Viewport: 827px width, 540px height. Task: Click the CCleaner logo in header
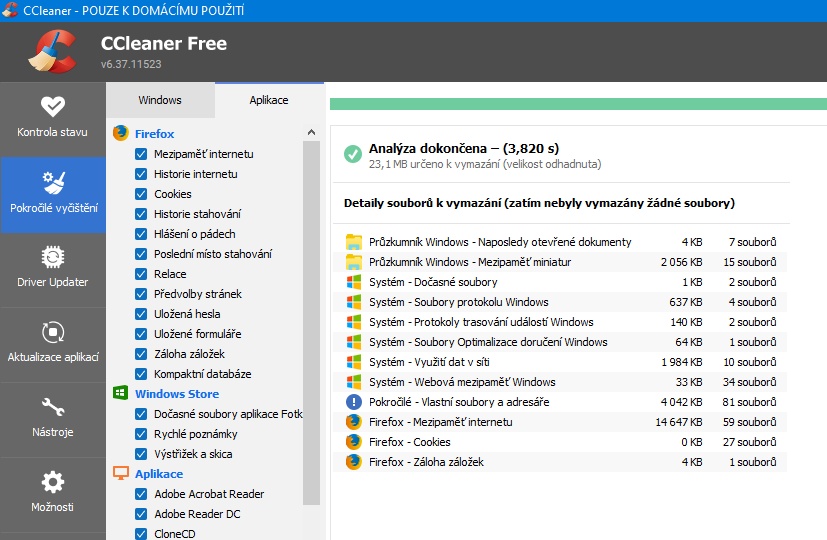click(53, 51)
